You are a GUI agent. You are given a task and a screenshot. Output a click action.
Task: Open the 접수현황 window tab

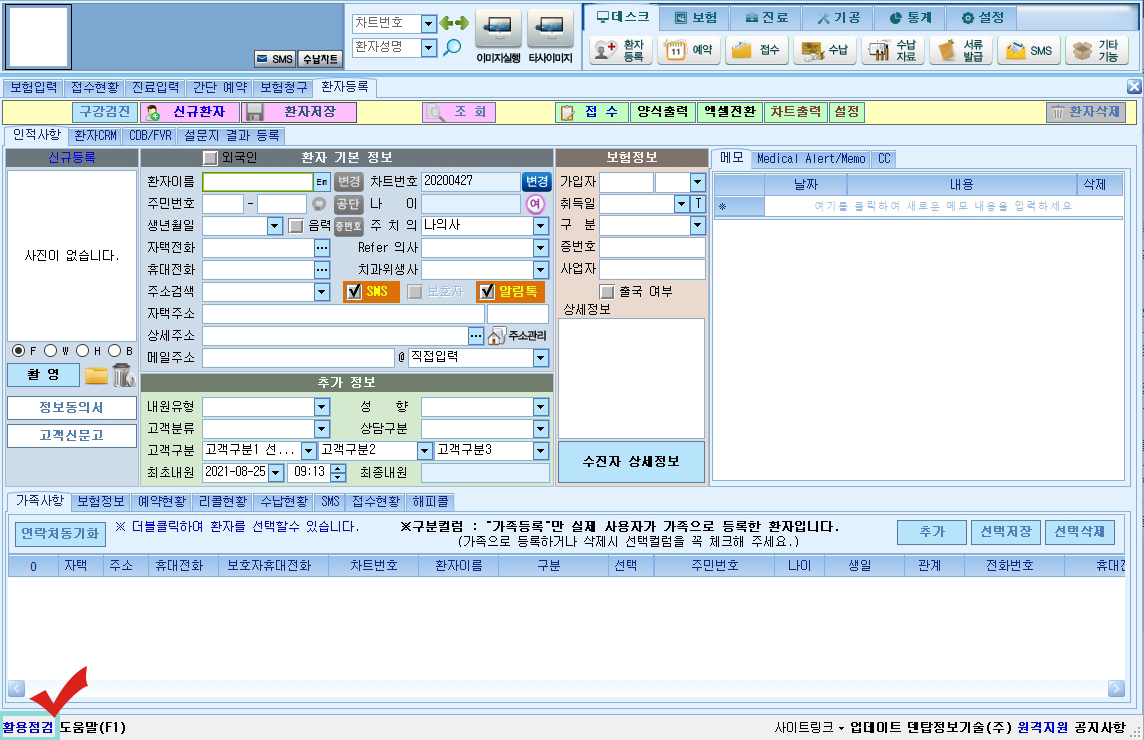[94, 88]
